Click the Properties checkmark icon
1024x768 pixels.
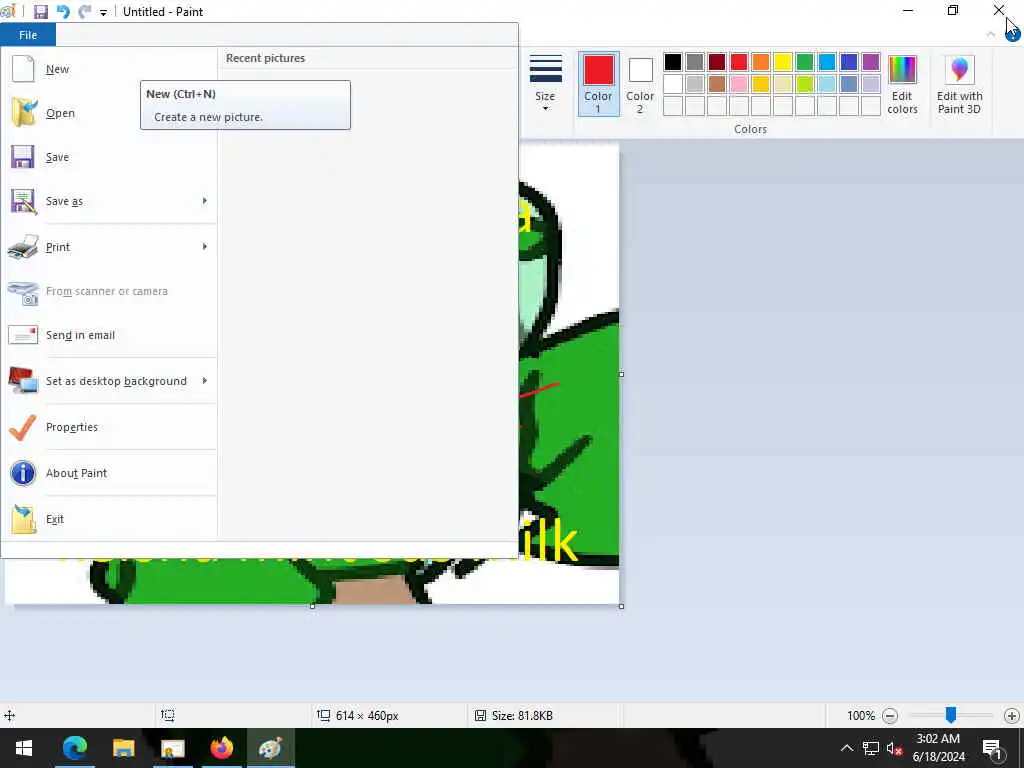click(23, 427)
